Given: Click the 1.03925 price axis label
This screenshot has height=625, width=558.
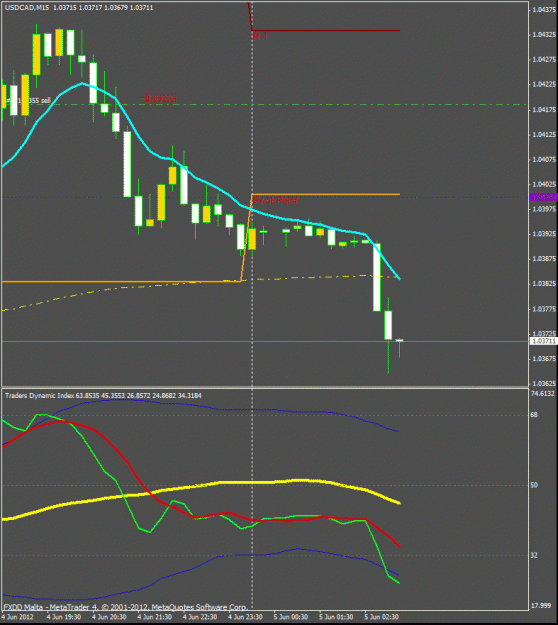Looking at the screenshot, I should point(544,234).
